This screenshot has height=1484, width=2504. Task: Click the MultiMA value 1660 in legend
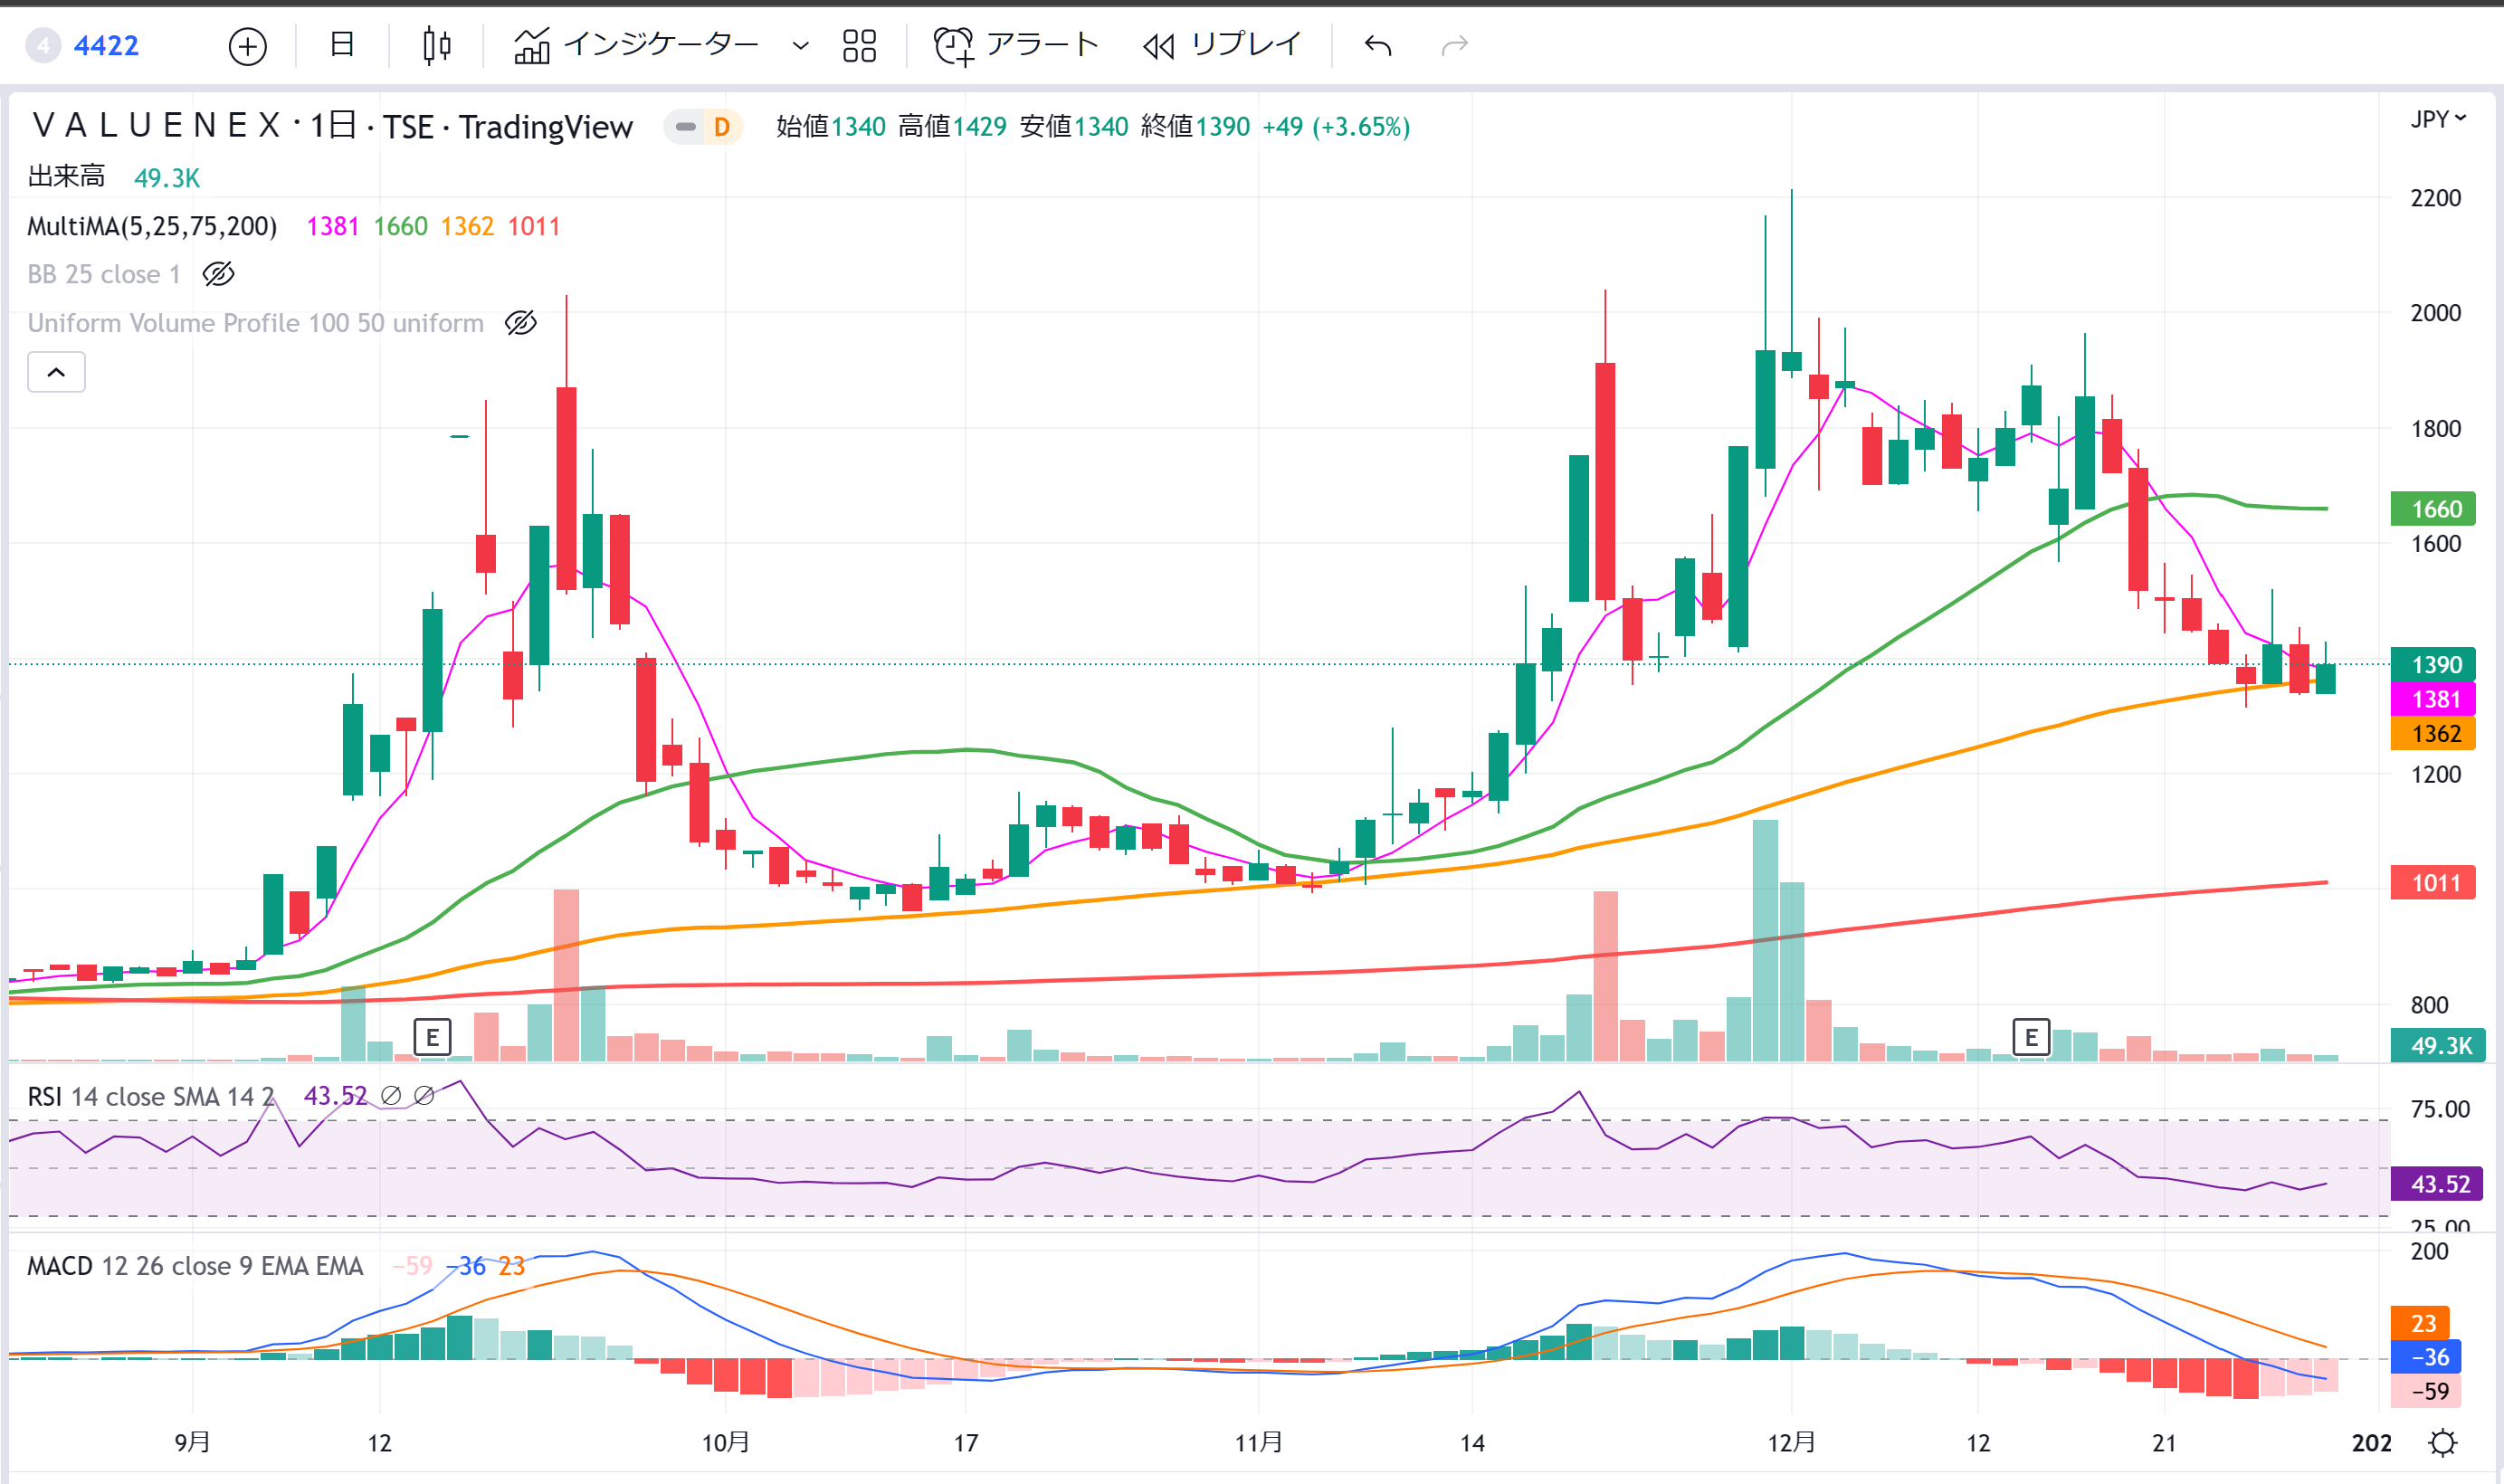(400, 226)
